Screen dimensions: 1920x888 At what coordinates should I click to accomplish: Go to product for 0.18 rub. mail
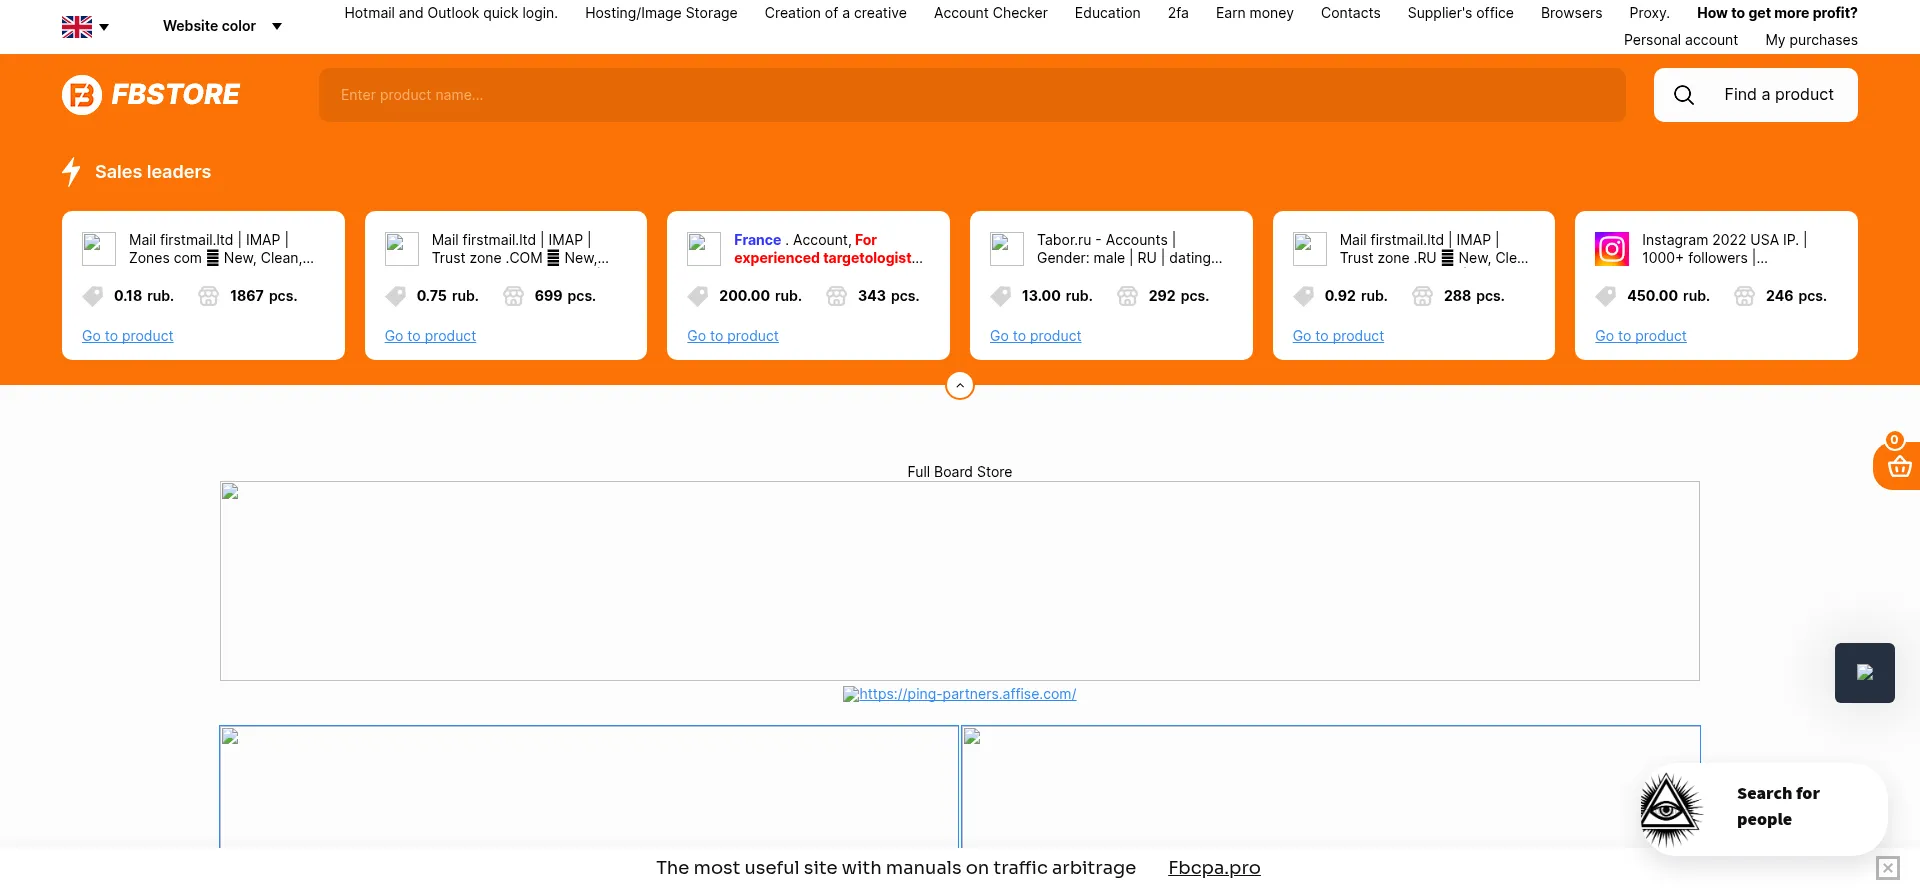[127, 336]
